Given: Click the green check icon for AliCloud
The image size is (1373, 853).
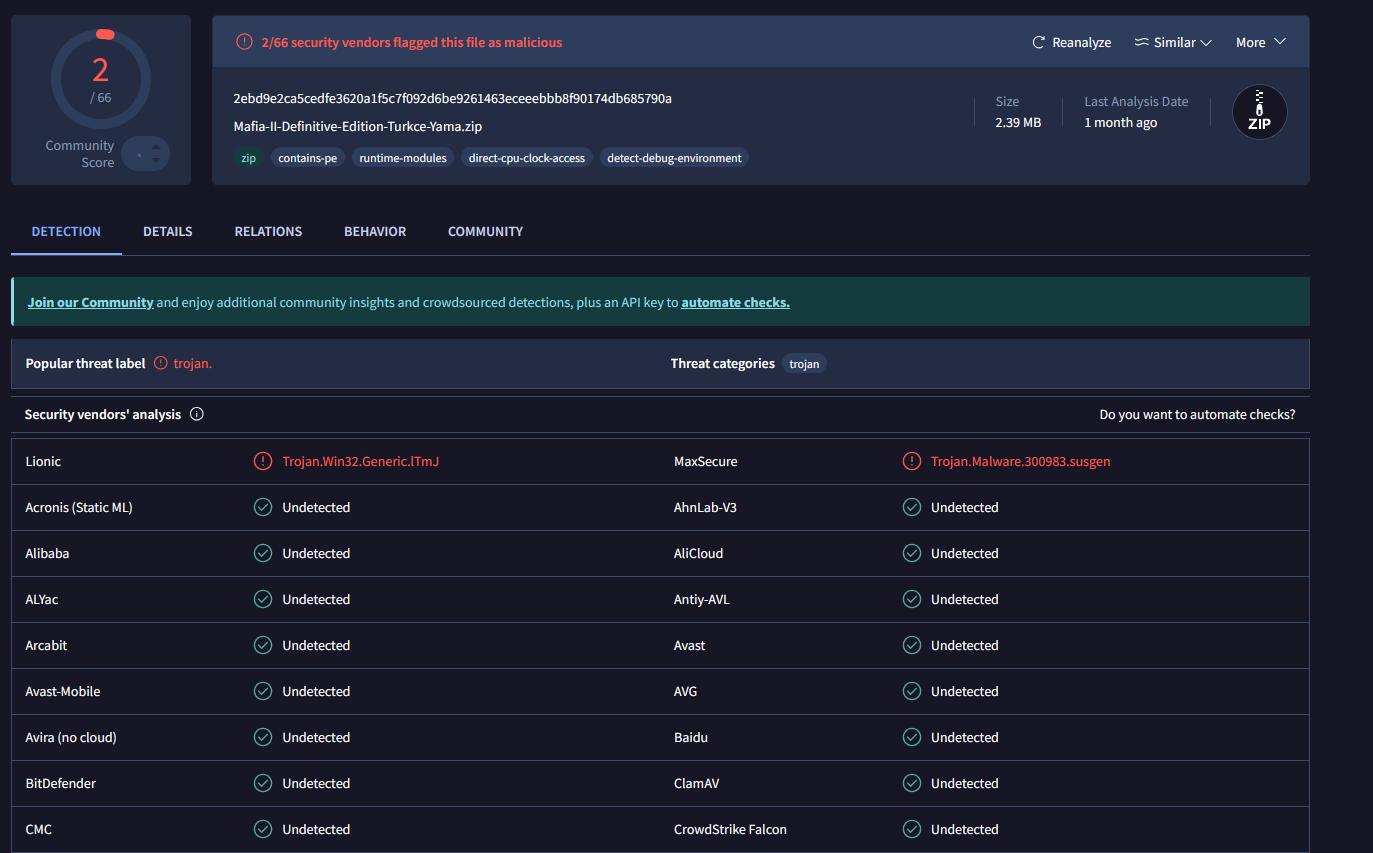Looking at the screenshot, I should tap(912, 553).
